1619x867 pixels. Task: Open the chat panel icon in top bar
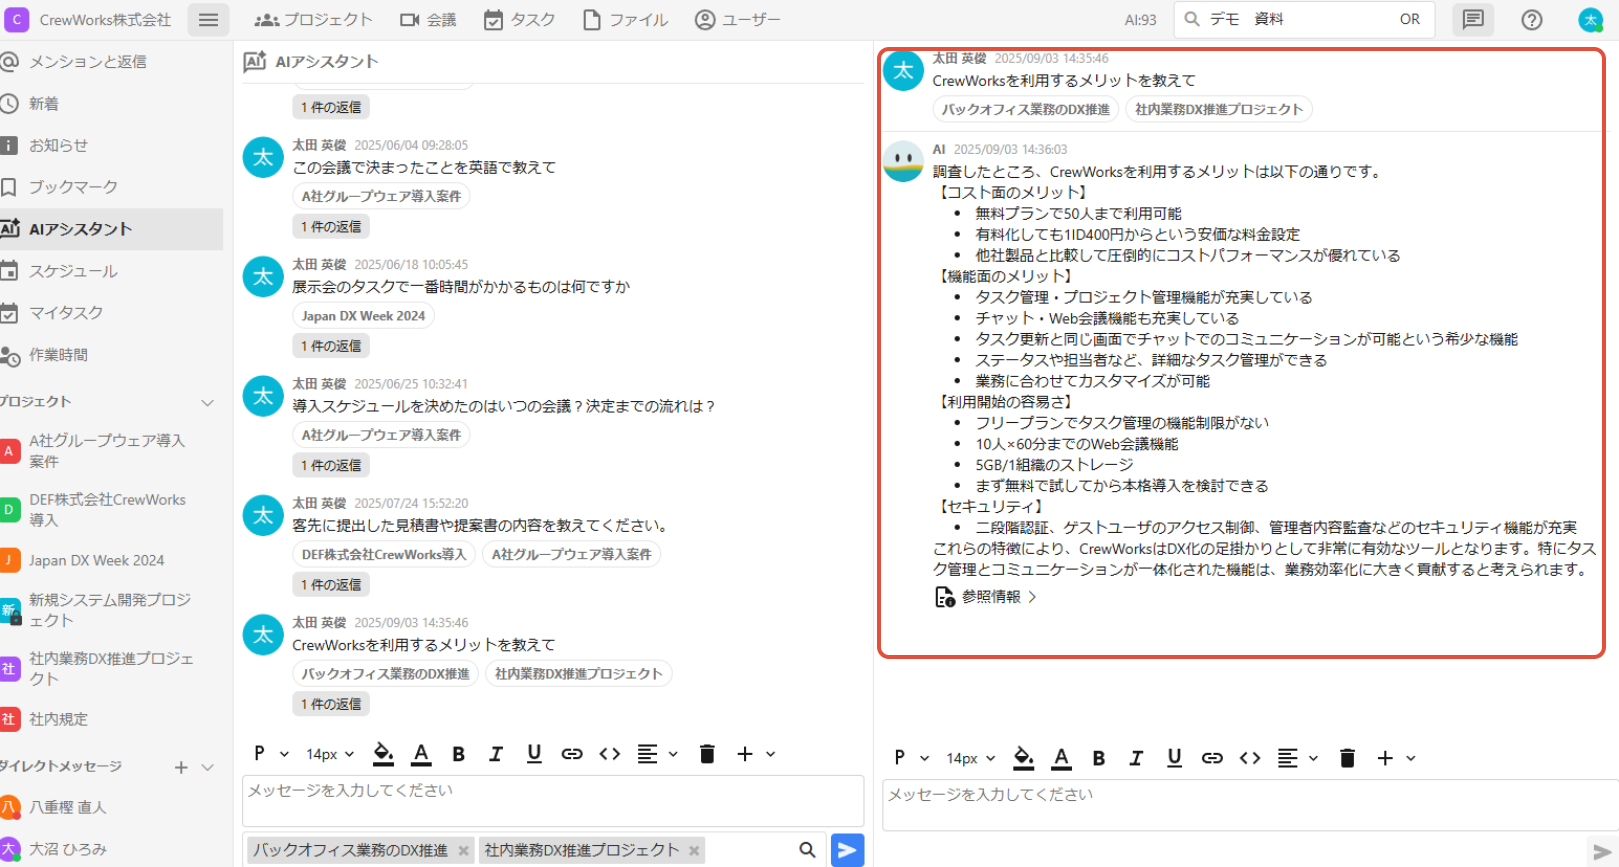point(1473,19)
